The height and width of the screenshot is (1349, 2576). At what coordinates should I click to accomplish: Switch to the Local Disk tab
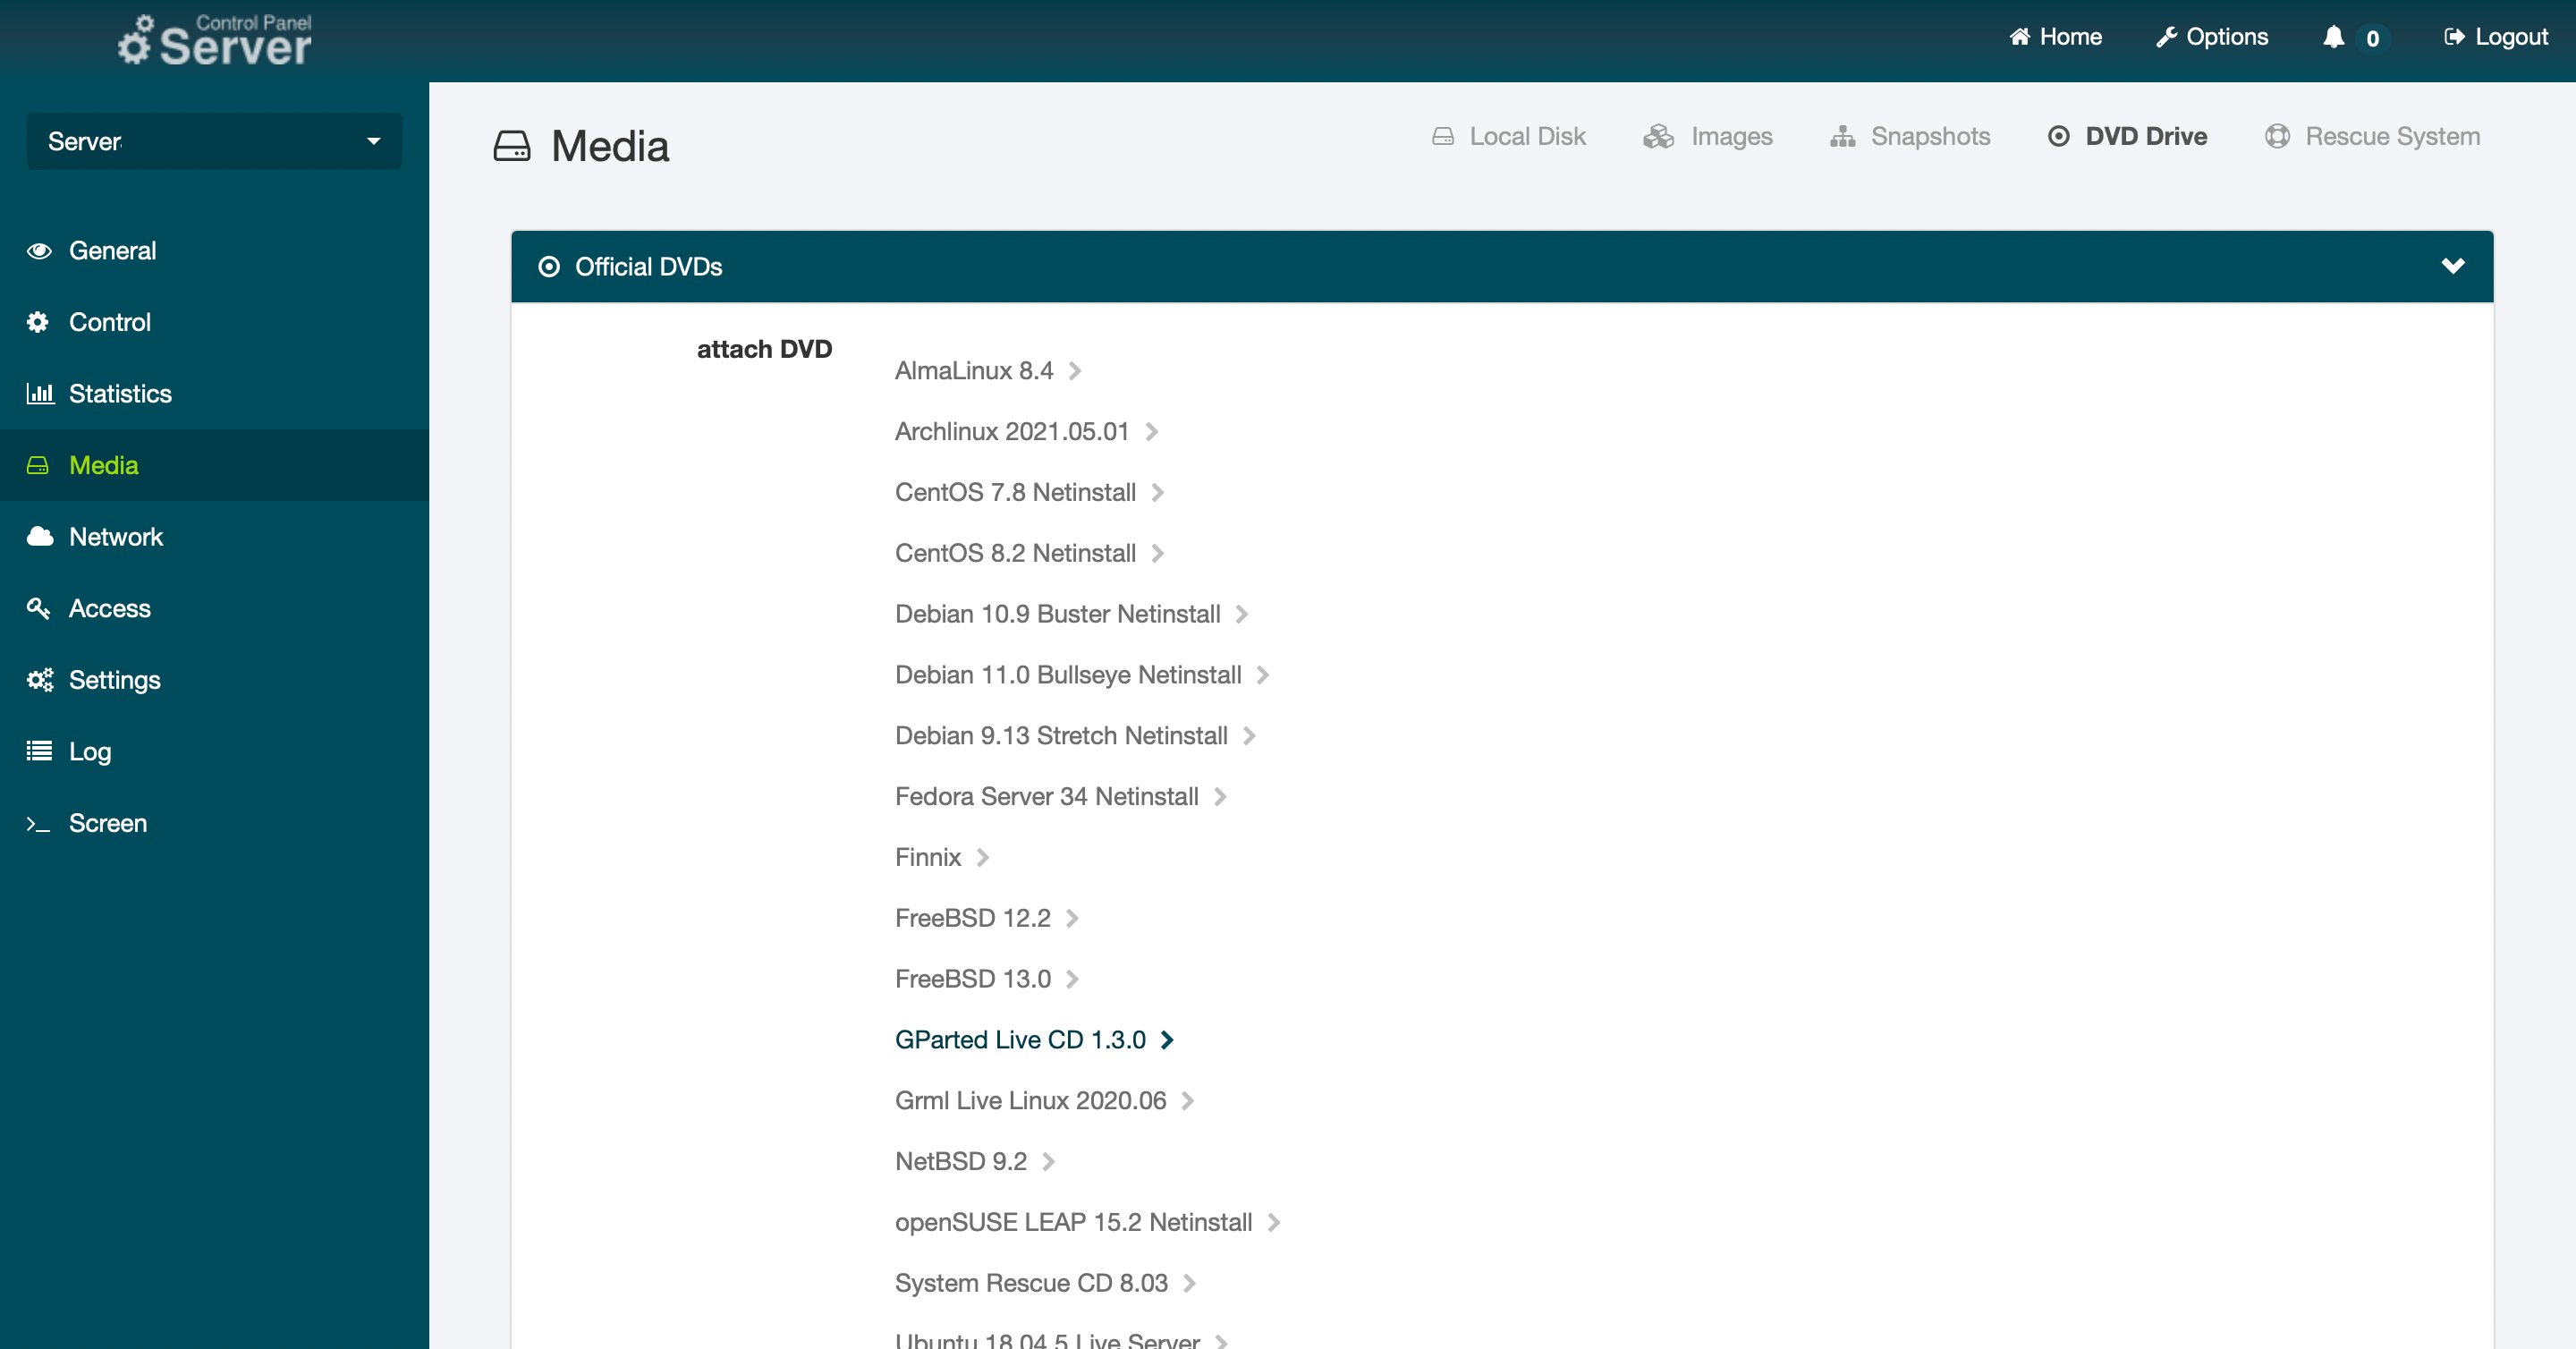coord(1509,136)
